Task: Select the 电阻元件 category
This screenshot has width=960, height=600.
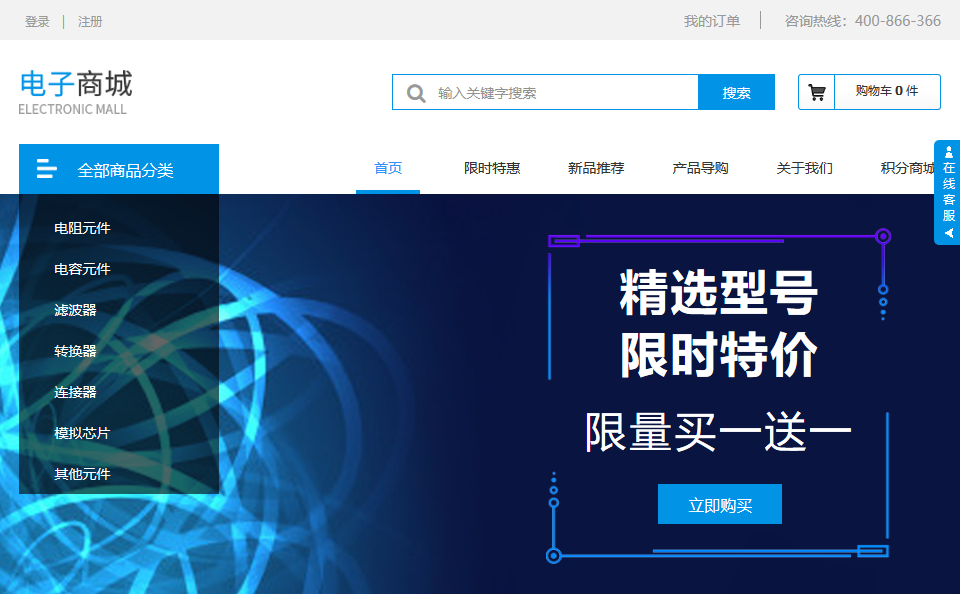Action: tap(82, 228)
